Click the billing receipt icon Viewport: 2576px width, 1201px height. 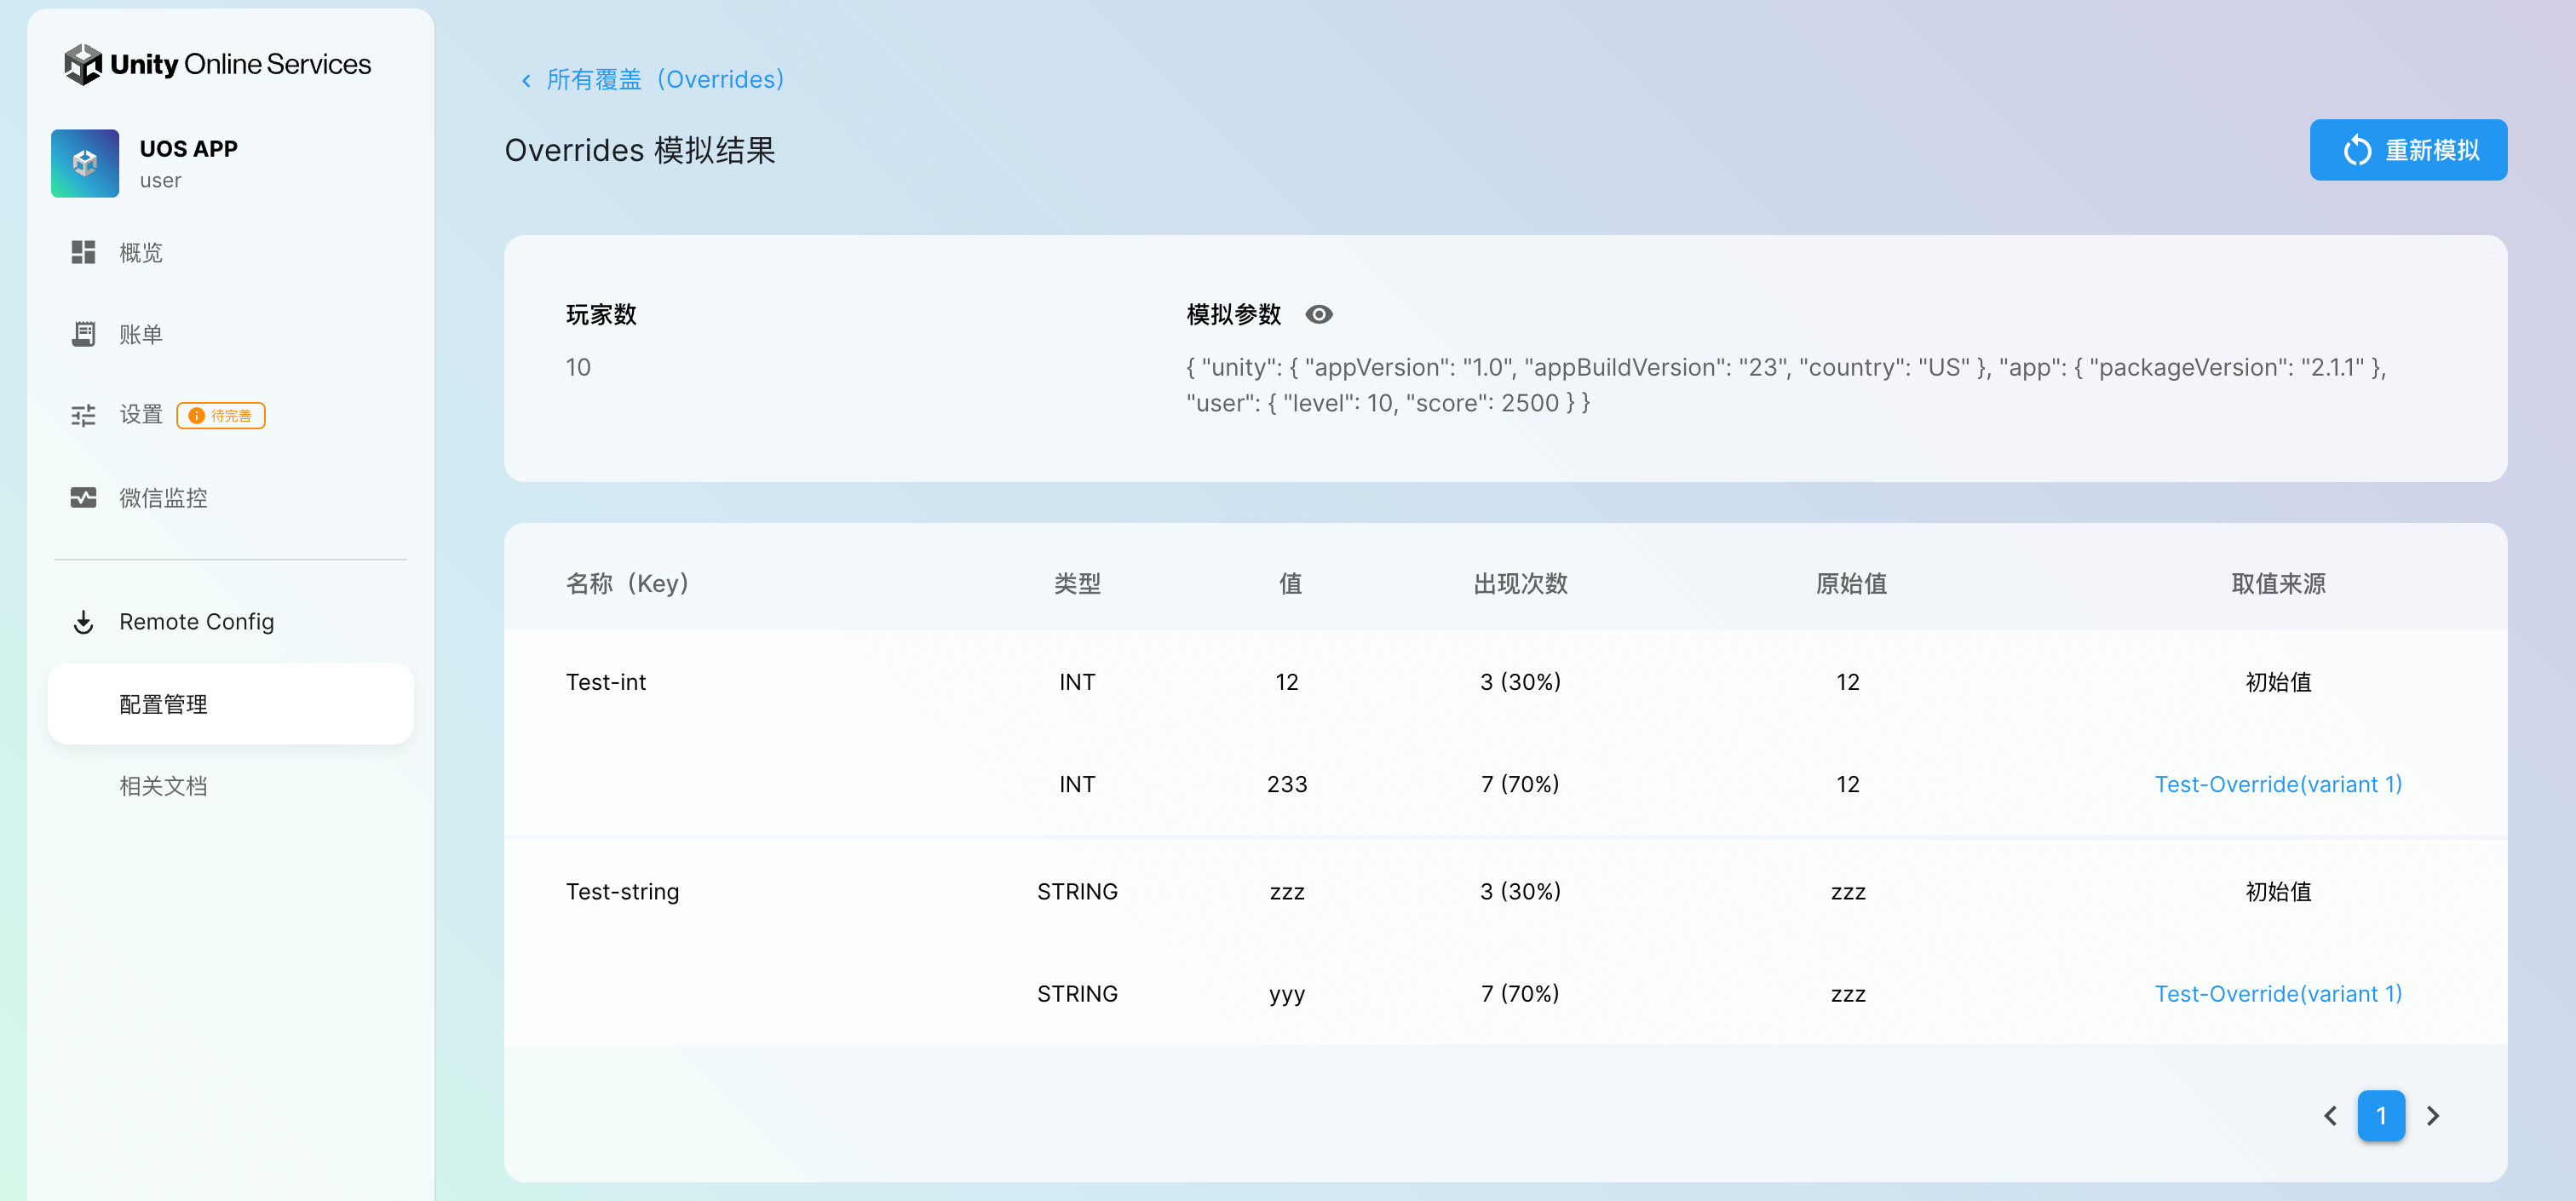click(x=83, y=334)
